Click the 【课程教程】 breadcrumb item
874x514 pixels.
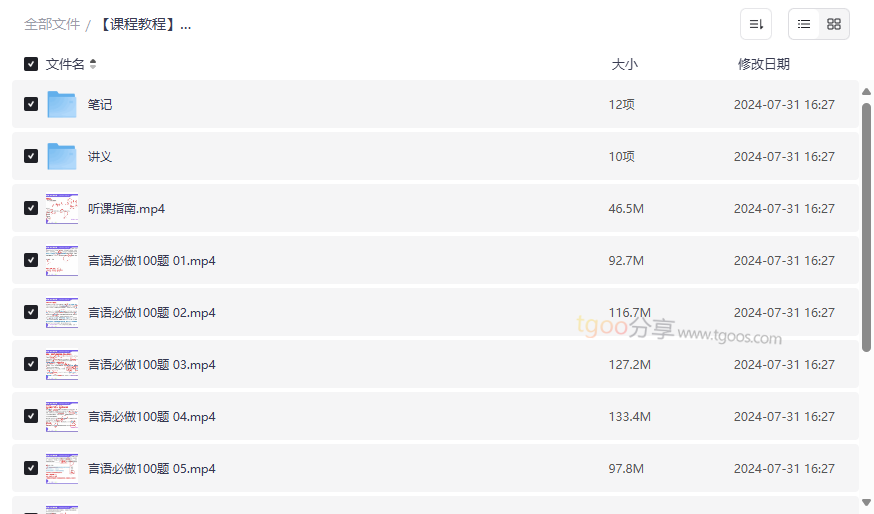coord(145,24)
